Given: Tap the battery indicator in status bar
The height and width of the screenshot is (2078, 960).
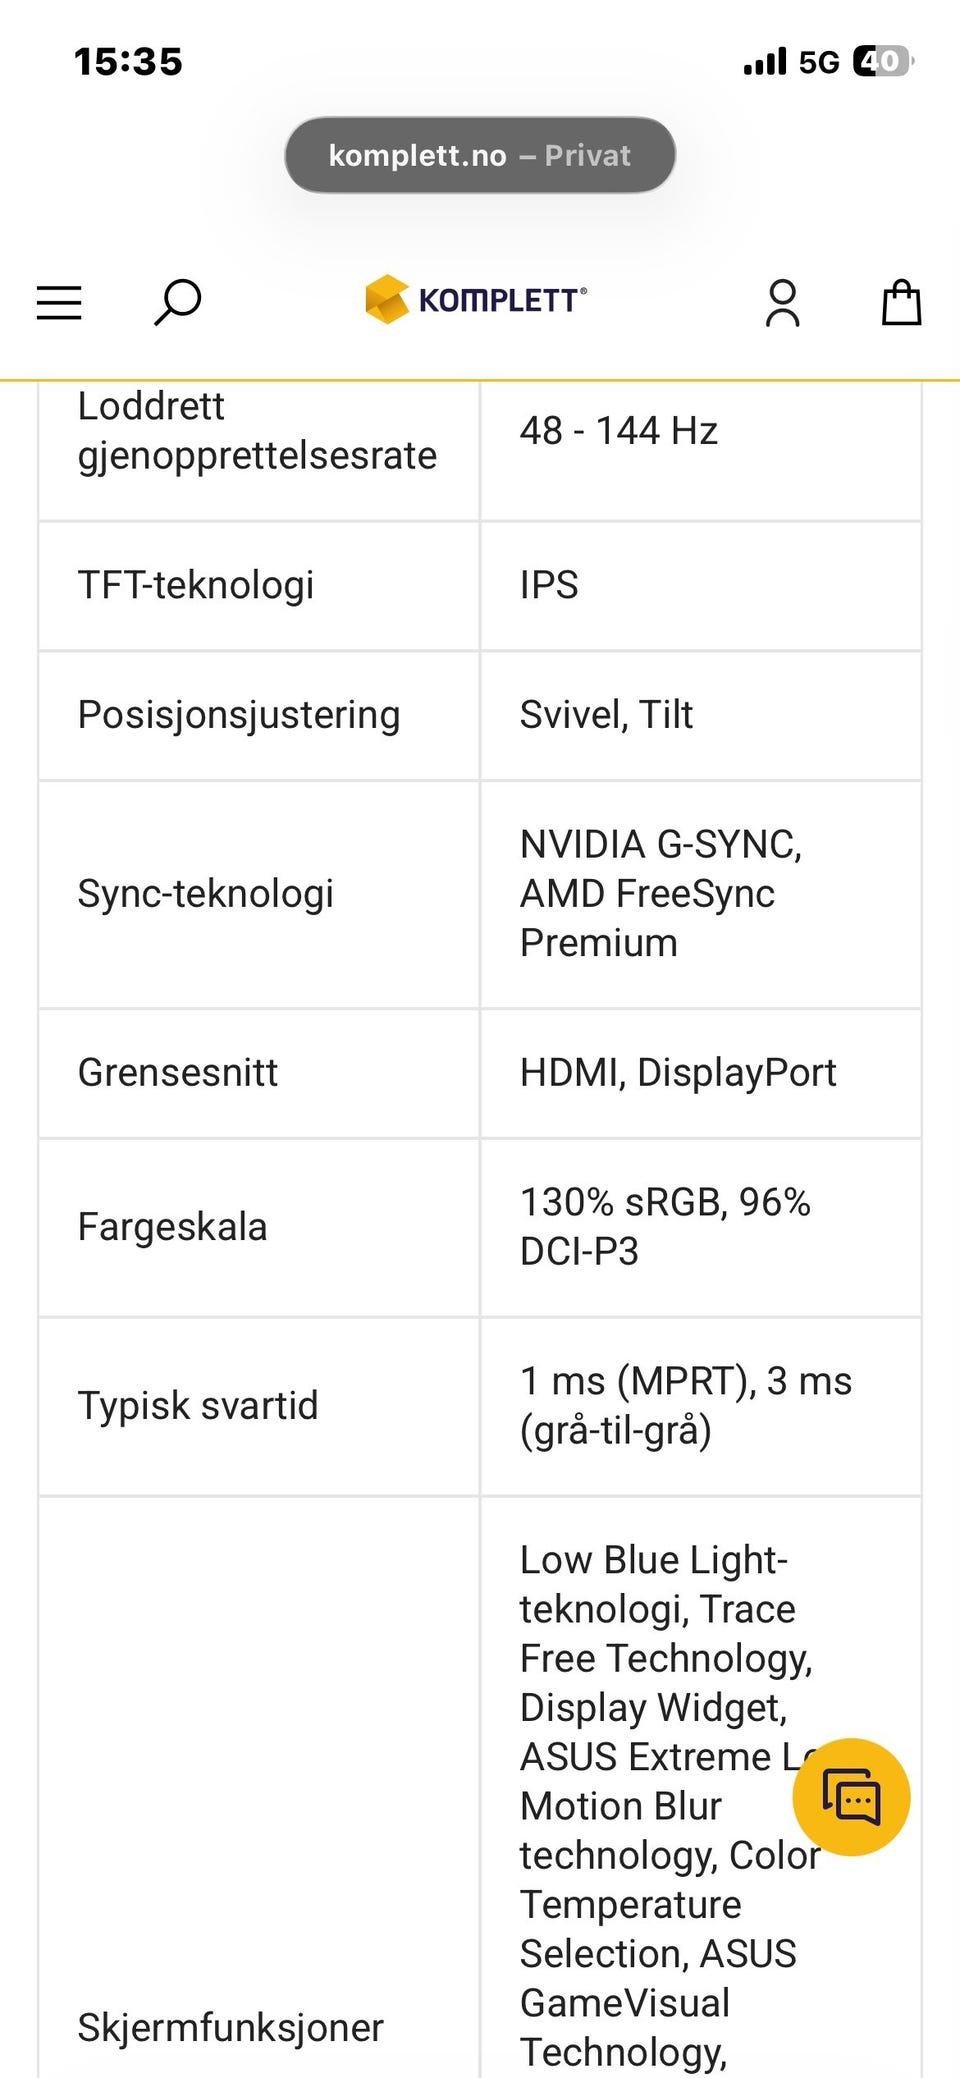Looking at the screenshot, I should pos(882,62).
